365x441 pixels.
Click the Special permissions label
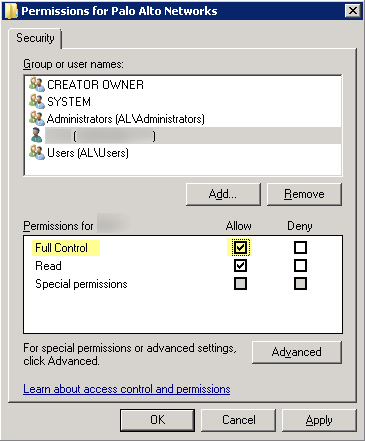[81, 284]
